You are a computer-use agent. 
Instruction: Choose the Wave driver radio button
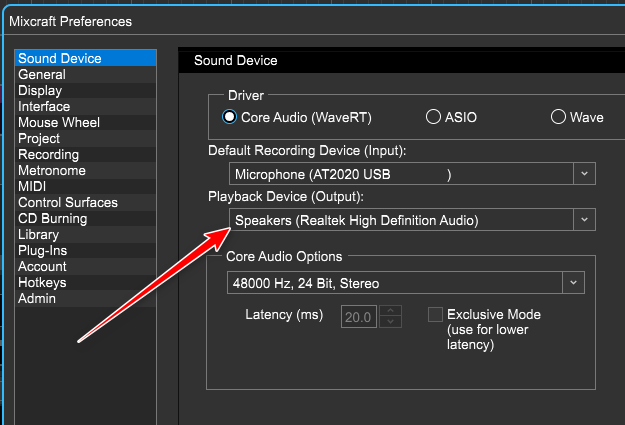(x=558, y=117)
